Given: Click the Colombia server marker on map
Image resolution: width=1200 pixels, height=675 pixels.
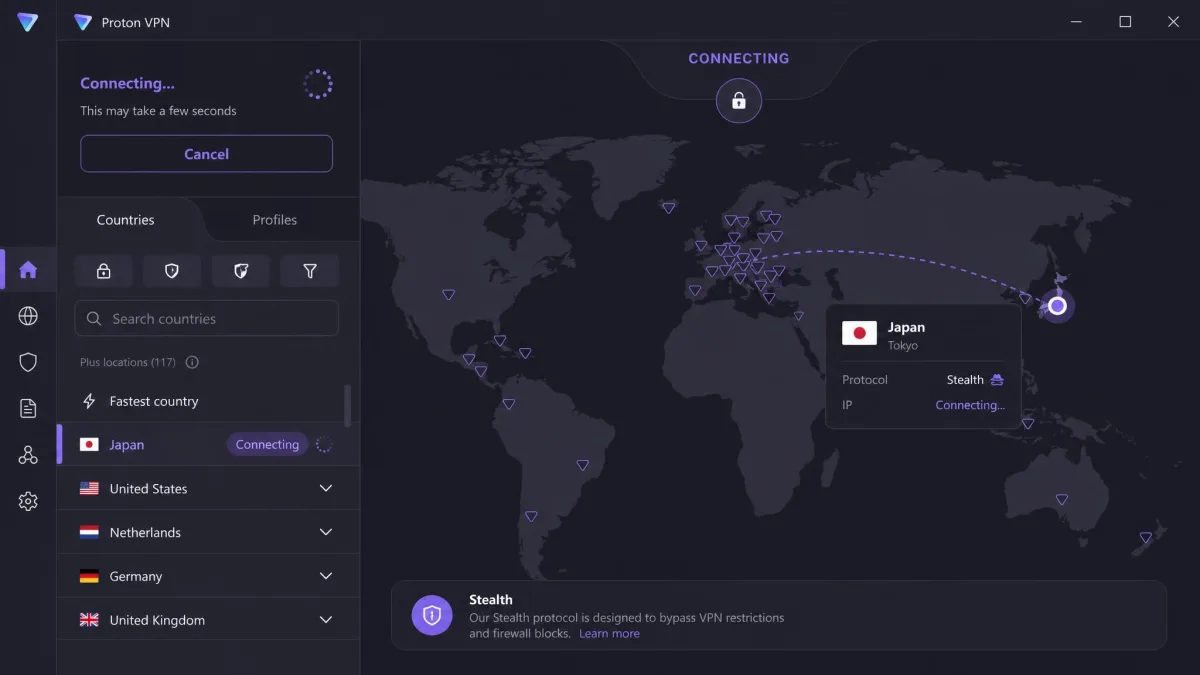Looking at the screenshot, I should 508,404.
